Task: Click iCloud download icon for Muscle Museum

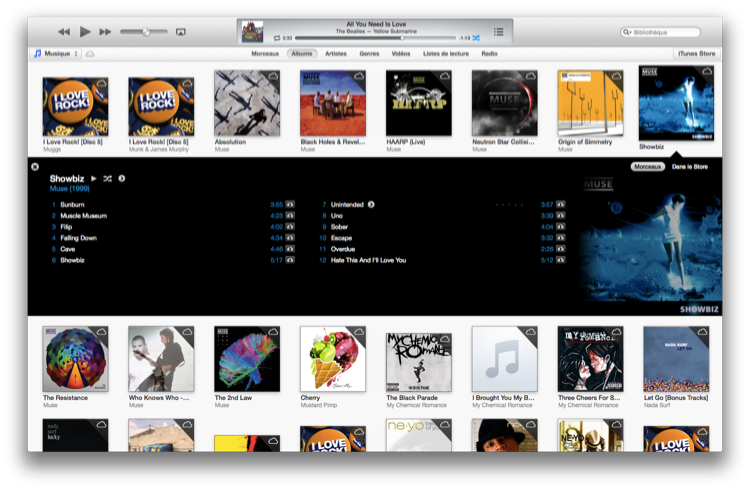Action: click(290, 215)
